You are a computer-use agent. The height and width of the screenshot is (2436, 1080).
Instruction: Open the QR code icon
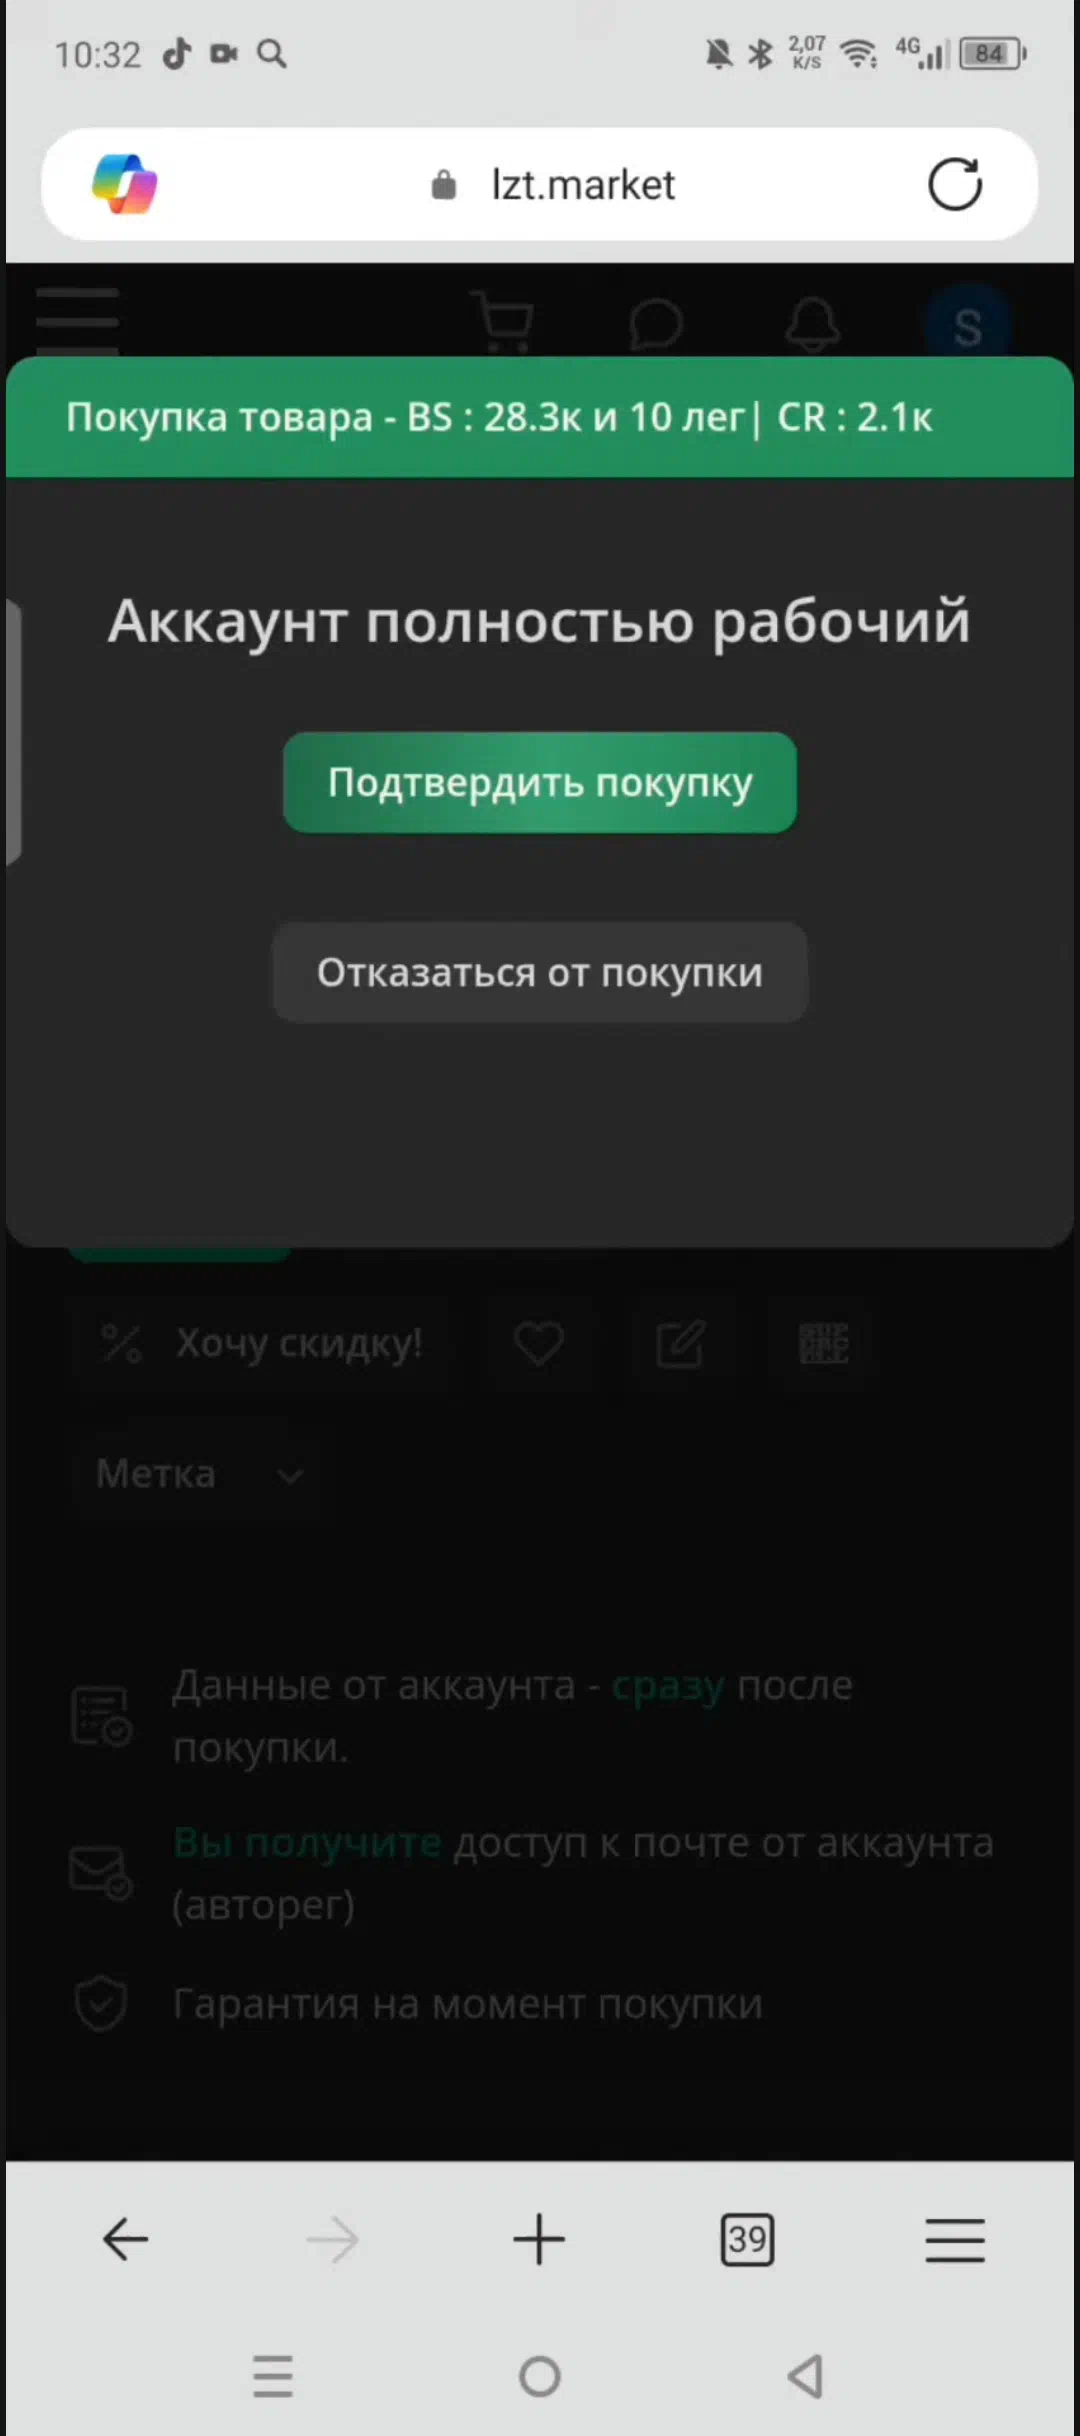click(824, 1343)
